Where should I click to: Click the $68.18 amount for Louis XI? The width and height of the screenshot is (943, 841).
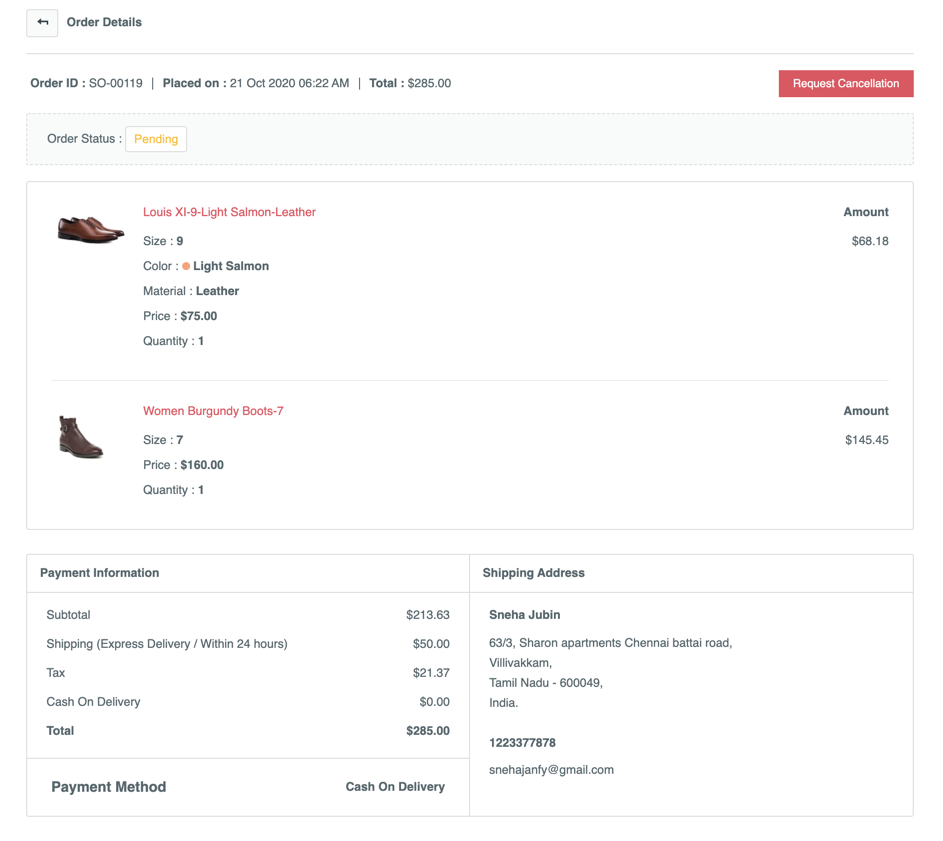coord(869,241)
